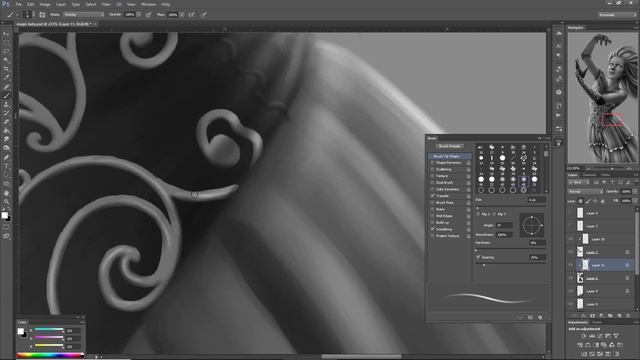Click lock transparent pixels icon
The width and height of the screenshot is (640, 360).
580,201
